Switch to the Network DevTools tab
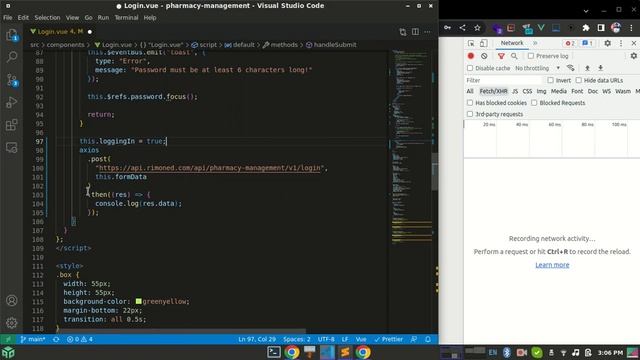 coord(512,43)
